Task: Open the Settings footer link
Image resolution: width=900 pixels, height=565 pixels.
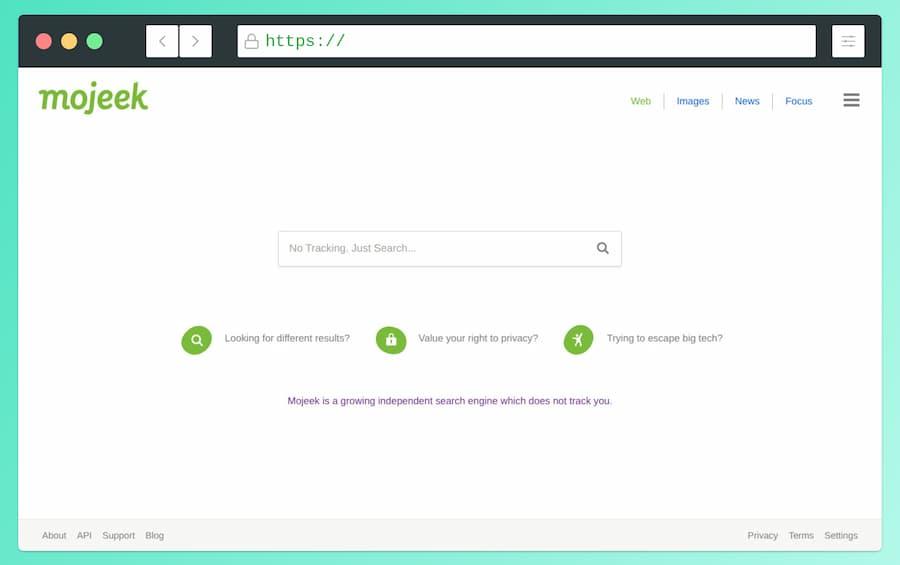Action: pos(841,535)
